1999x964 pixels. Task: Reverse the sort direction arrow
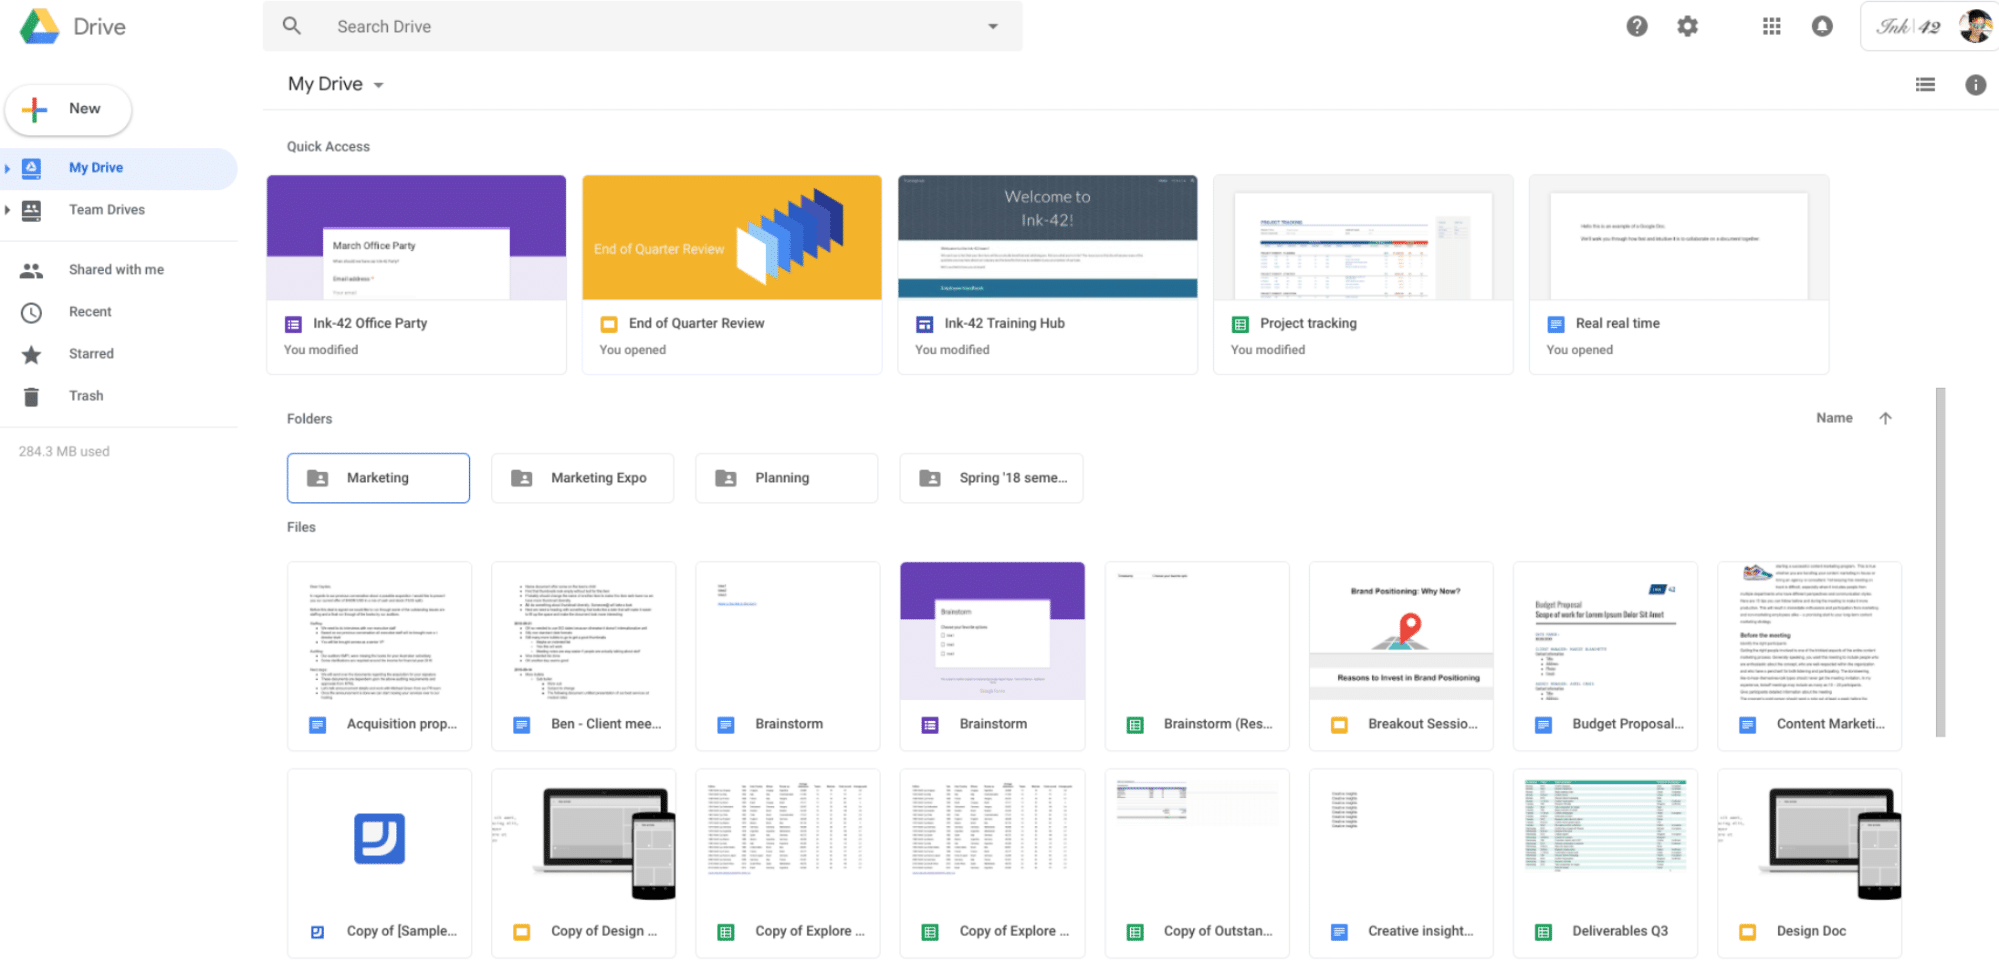pyautogui.click(x=1885, y=418)
